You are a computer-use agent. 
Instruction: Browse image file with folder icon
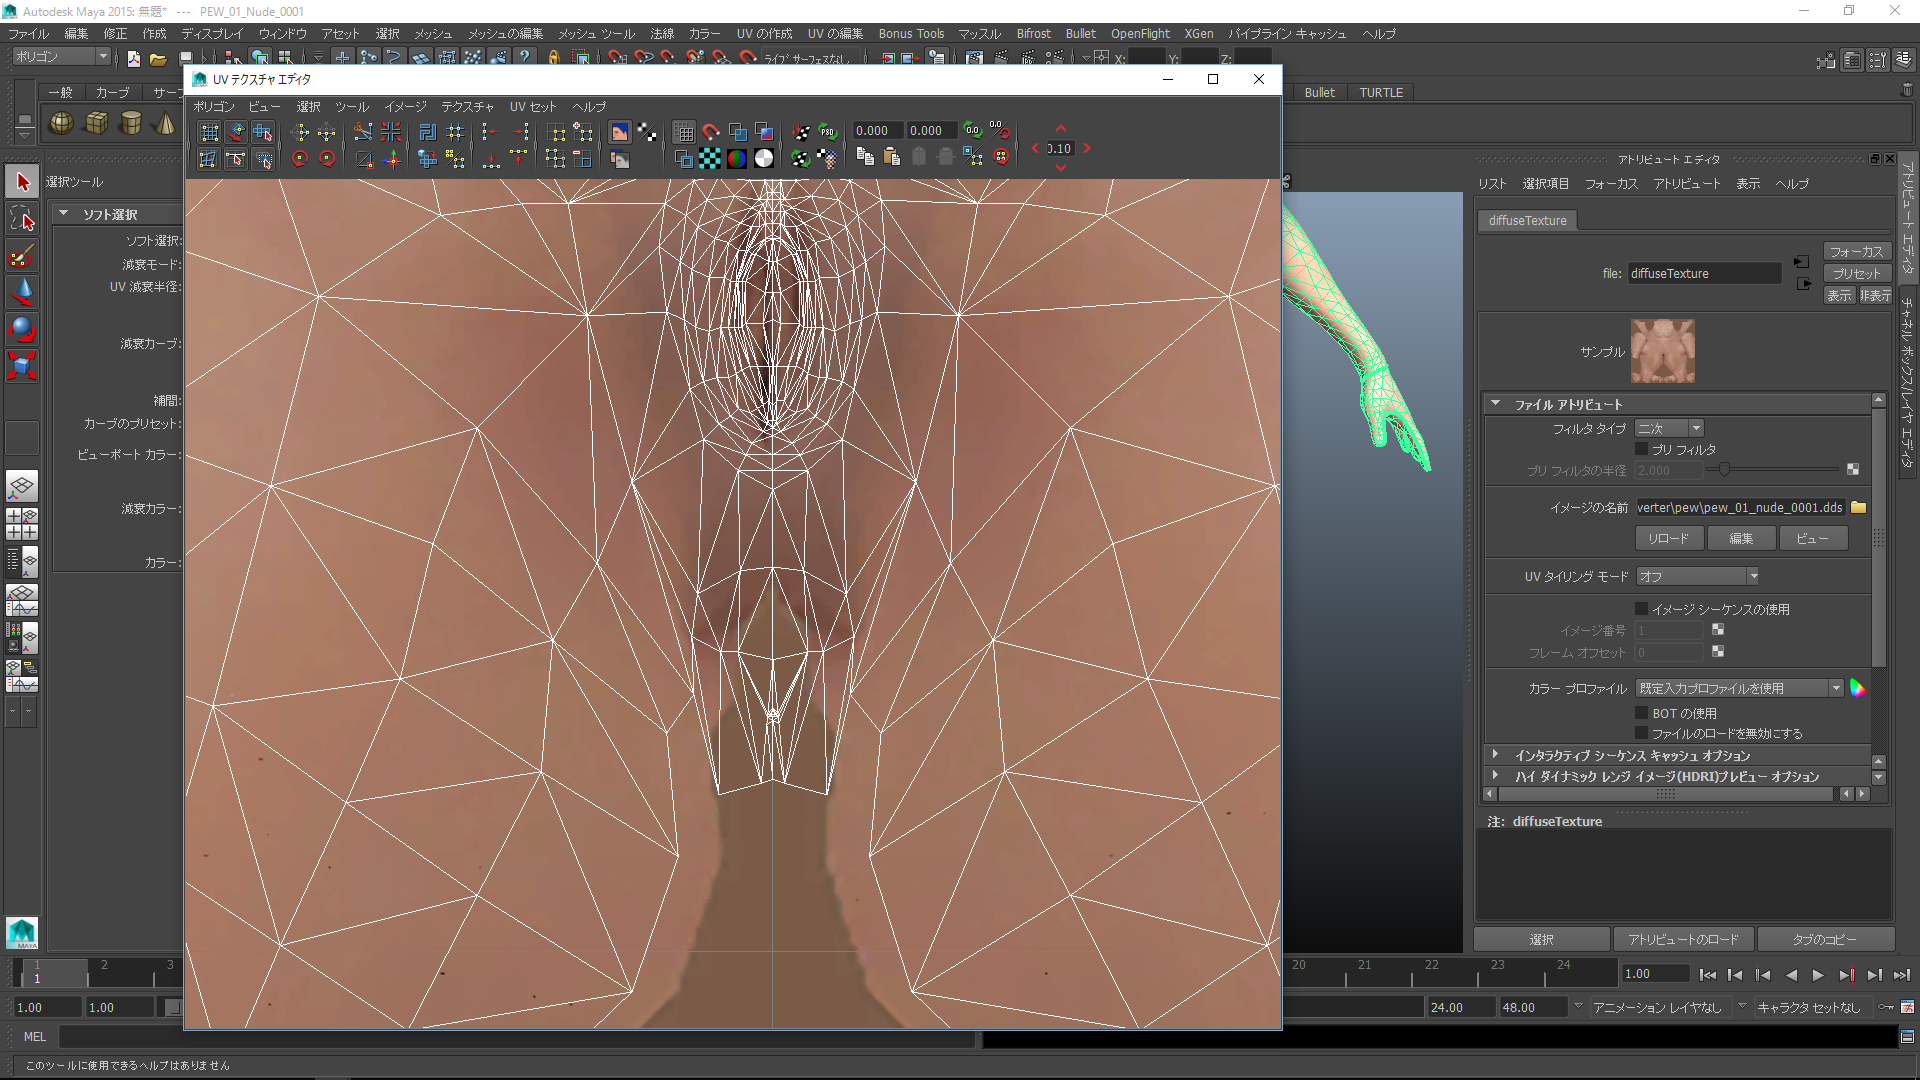(1858, 507)
